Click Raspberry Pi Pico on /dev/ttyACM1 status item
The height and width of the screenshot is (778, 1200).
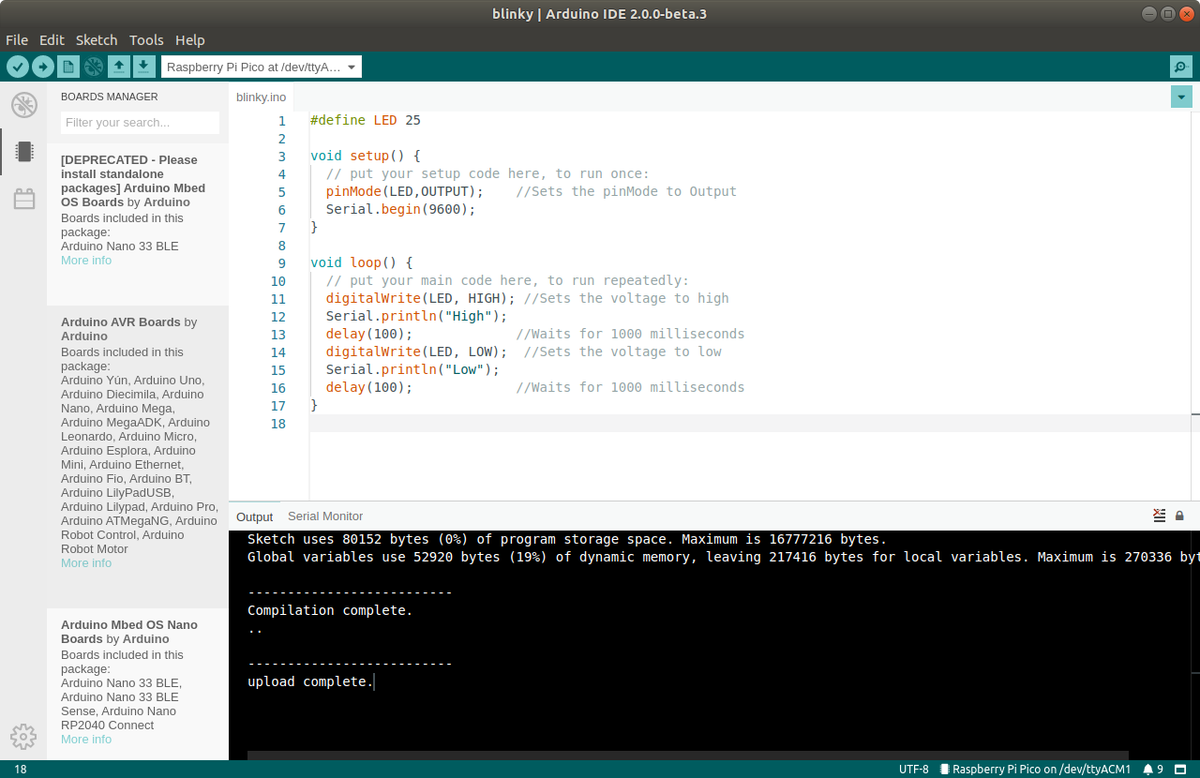1037,769
